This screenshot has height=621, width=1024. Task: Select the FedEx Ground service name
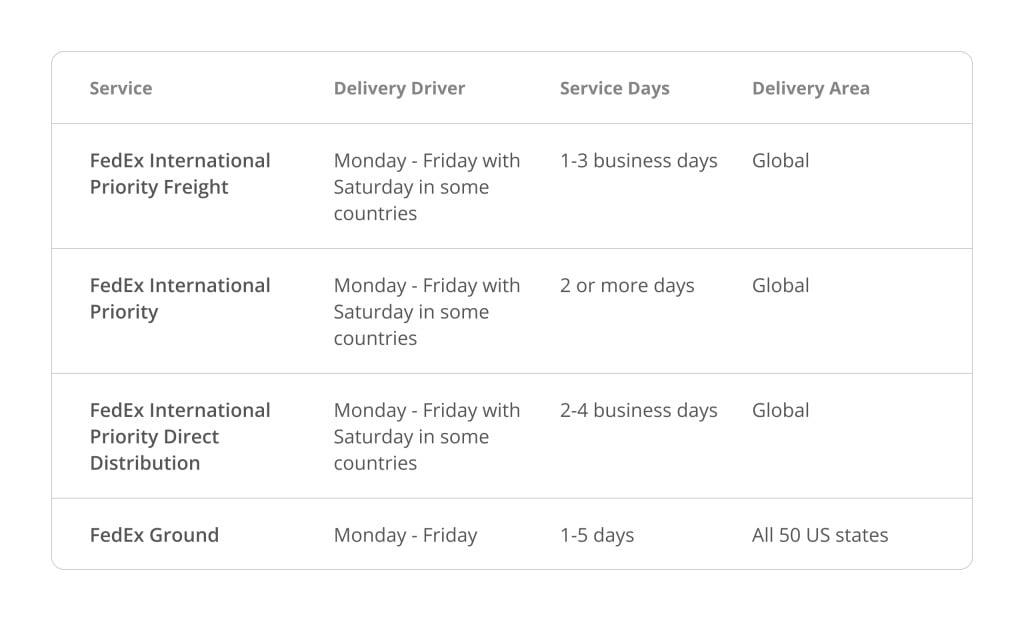pos(154,535)
